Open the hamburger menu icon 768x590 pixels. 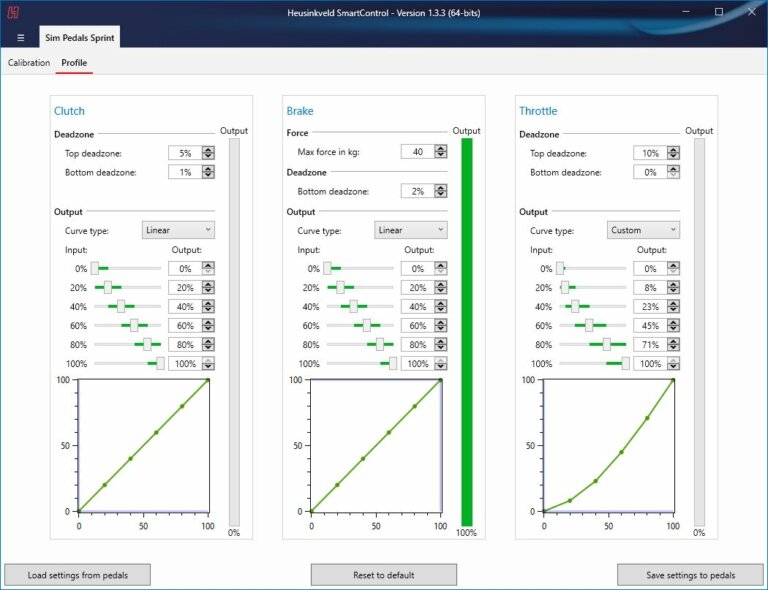(x=20, y=38)
